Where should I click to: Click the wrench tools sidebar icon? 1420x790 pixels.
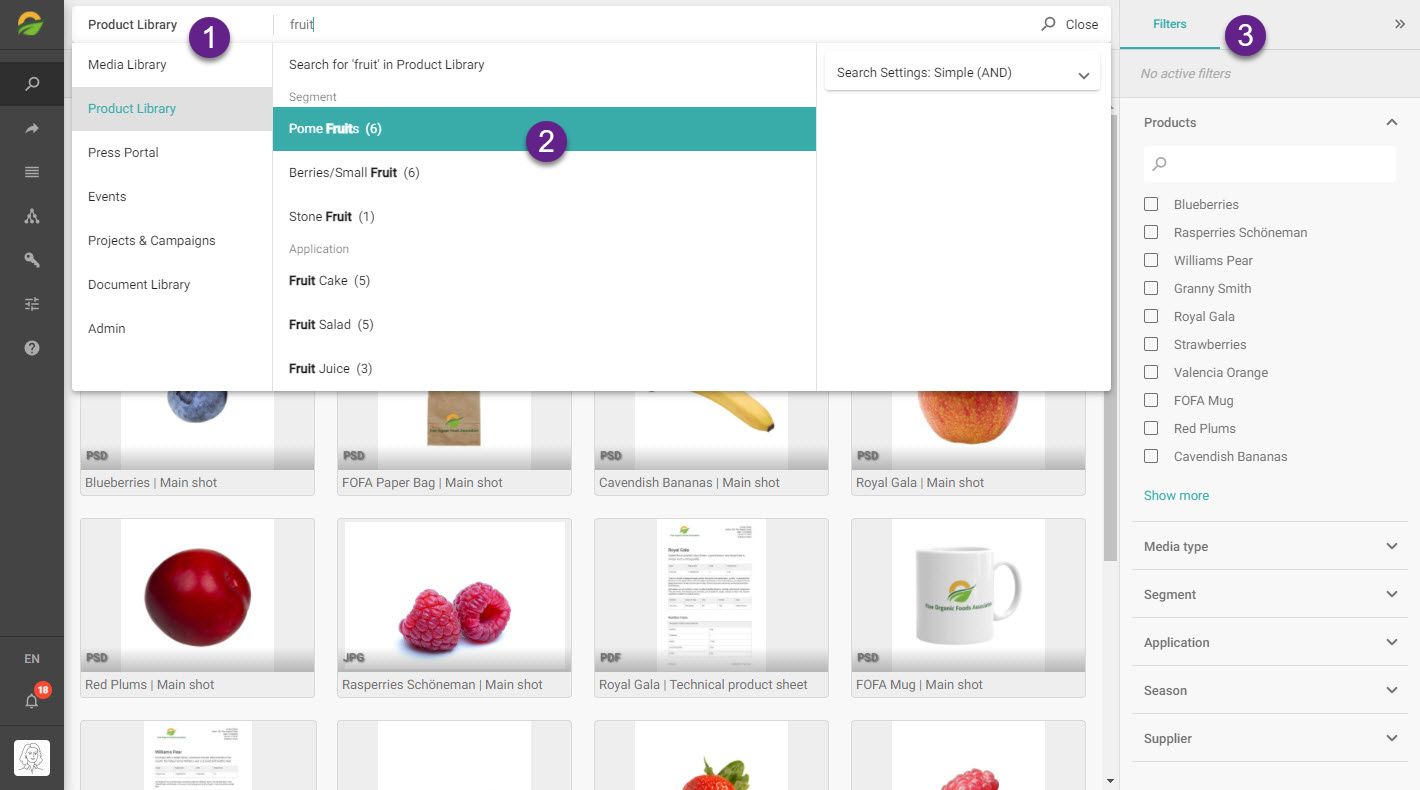[x=32, y=260]
